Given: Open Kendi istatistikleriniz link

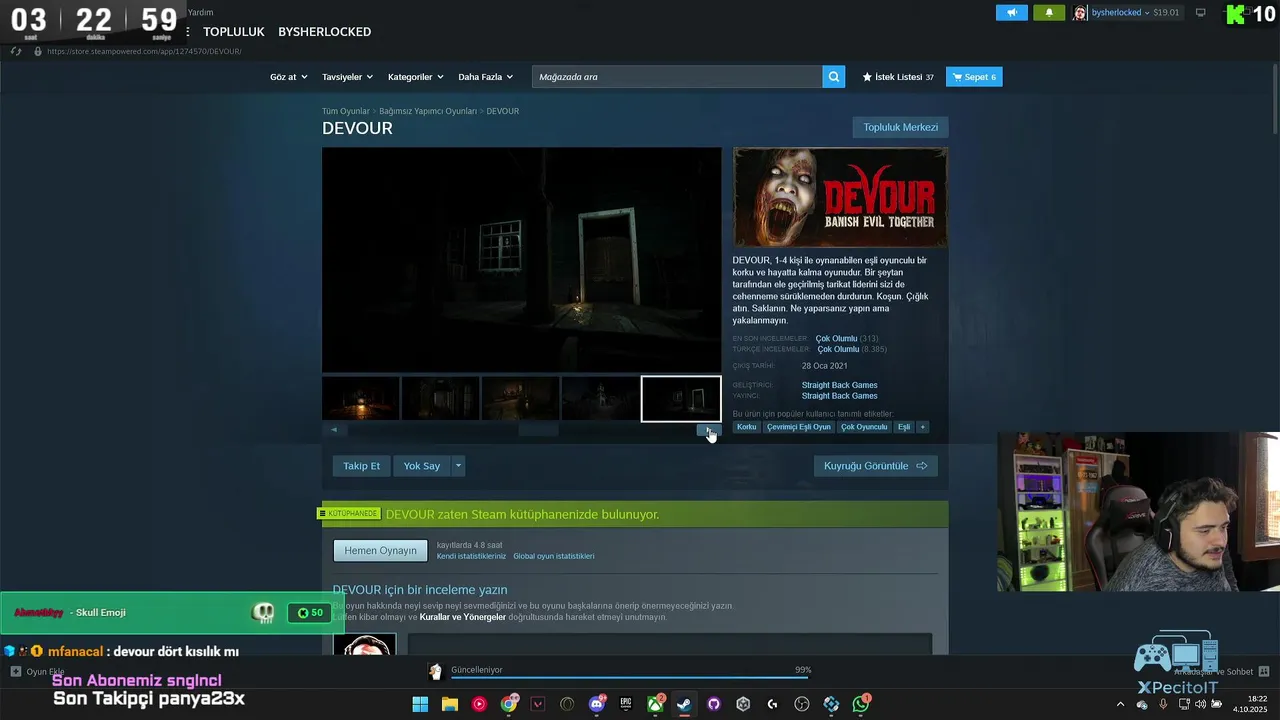Looking at the screenshot, I should click(x=471, y=556).
